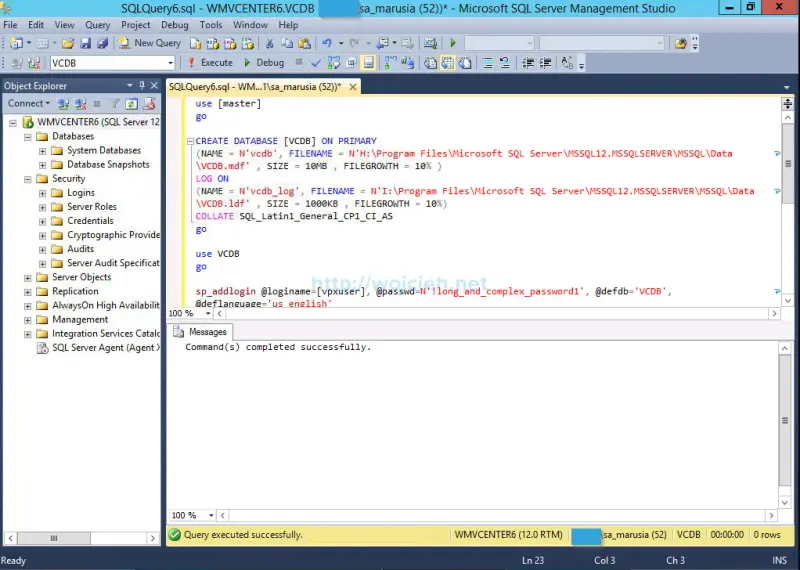The height and width of the screenshot is (570, 800).
Task: Parse the query using the blue checkmark icon
Action: pyautogui.click(x=316, y=63)
